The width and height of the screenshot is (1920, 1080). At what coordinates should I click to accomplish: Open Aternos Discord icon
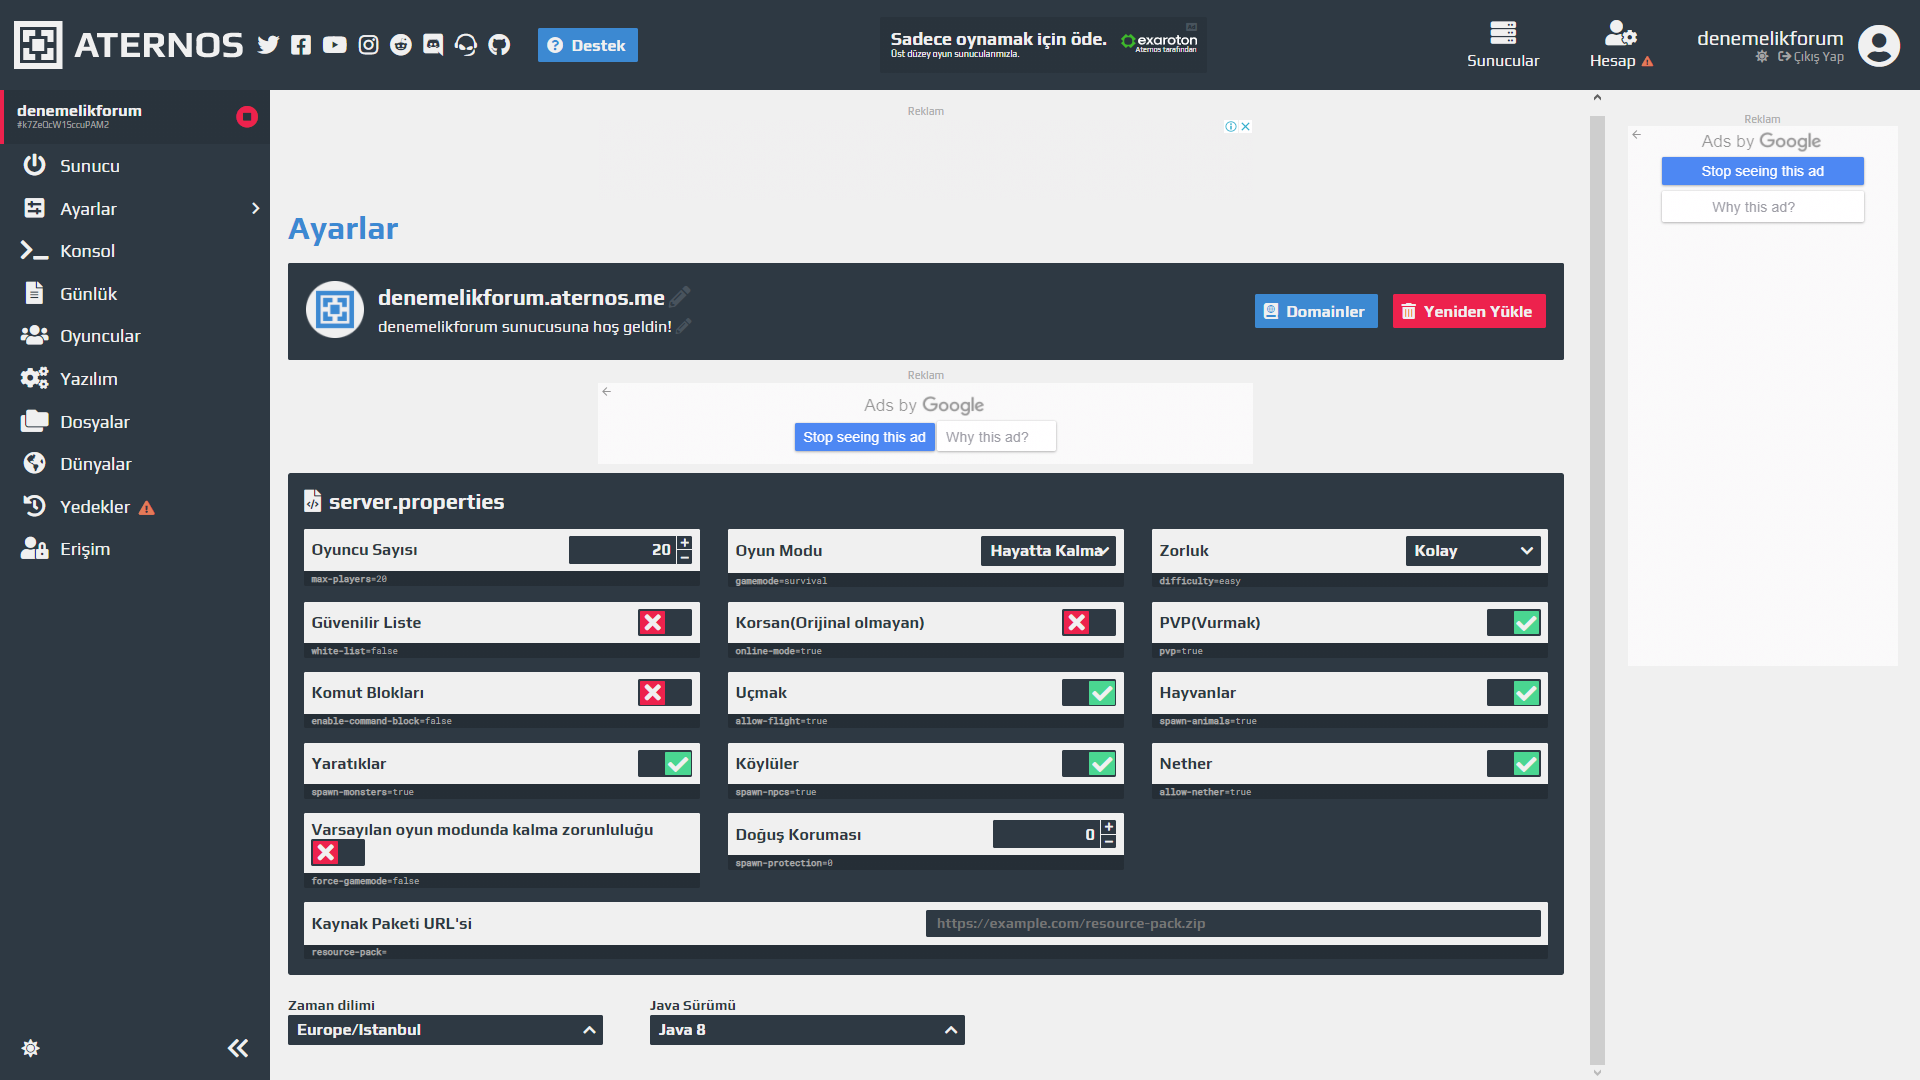[433, 45]
